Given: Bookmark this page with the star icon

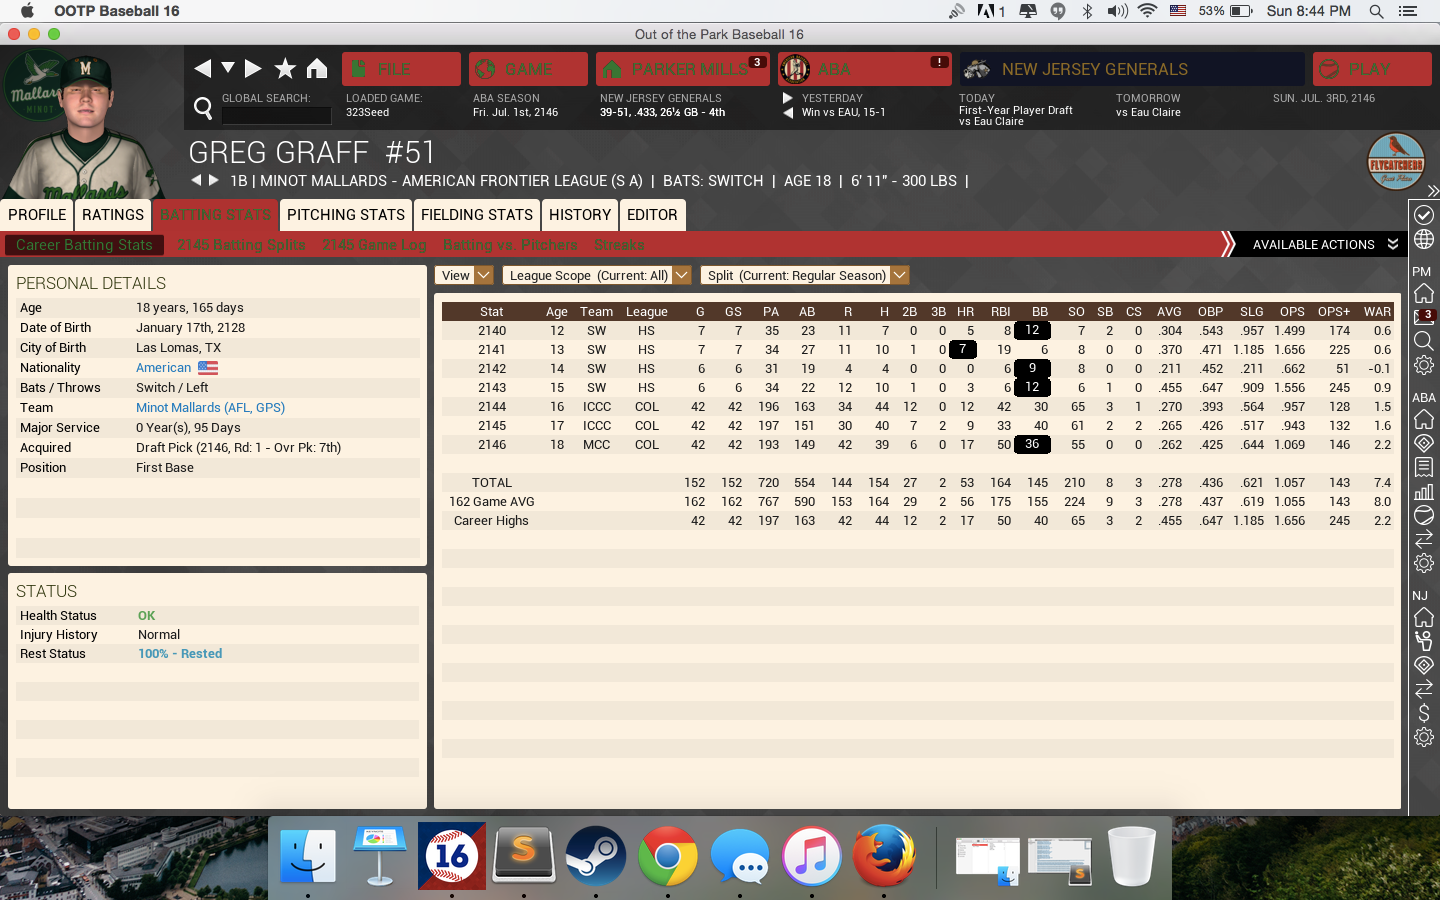Looking at the screenshot, I should coord(285,68).
